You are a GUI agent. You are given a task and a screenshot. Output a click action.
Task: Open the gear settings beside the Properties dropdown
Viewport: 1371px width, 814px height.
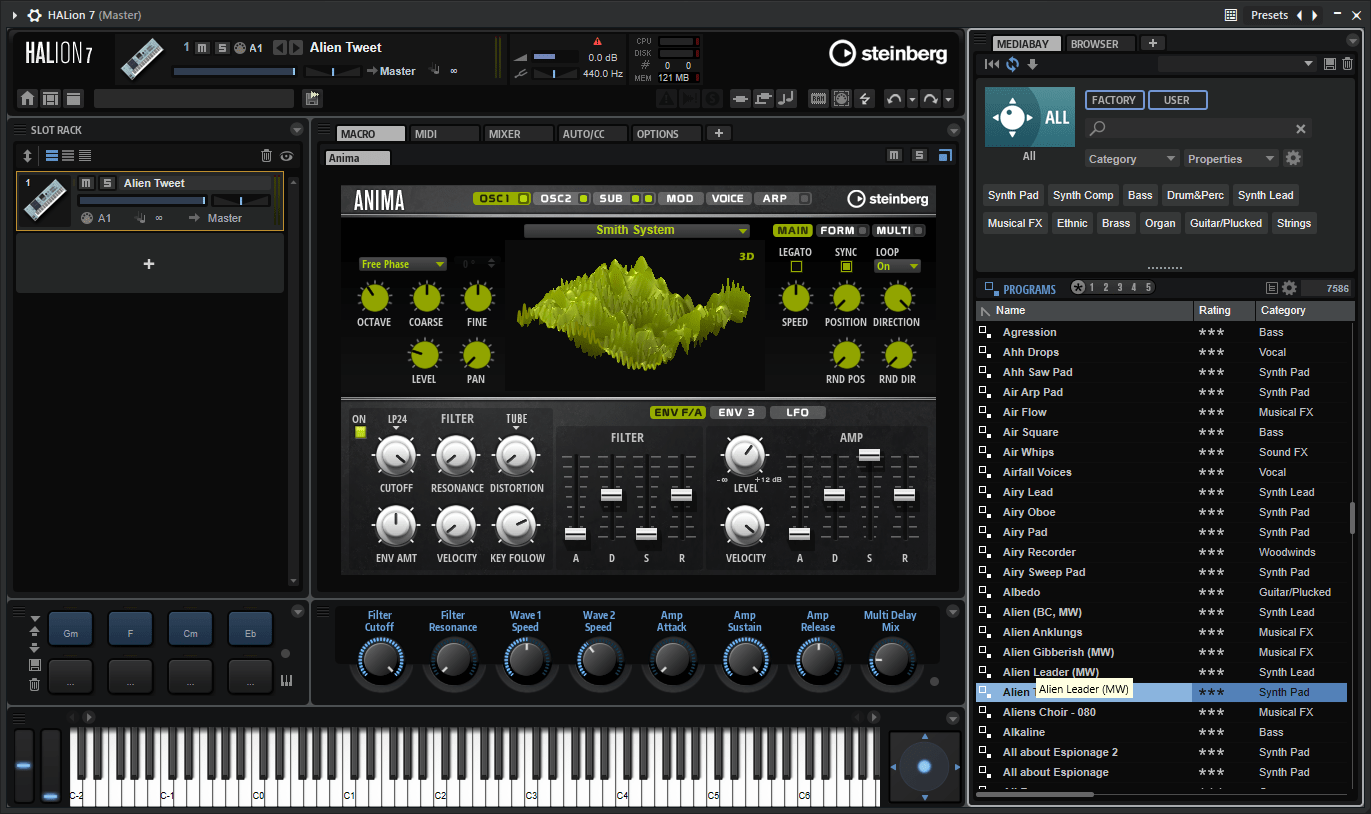1293,158
